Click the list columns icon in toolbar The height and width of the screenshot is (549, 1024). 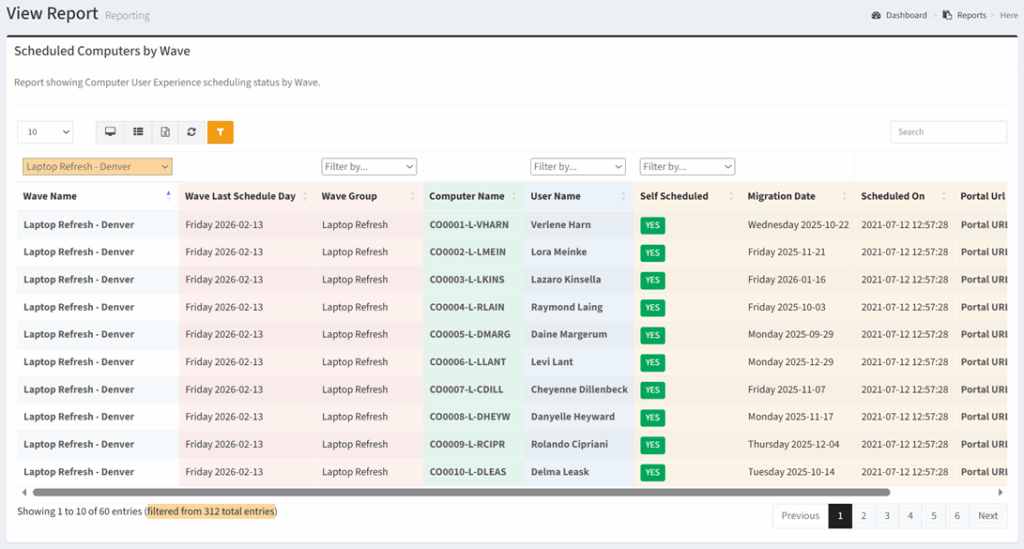coord(138,132)
